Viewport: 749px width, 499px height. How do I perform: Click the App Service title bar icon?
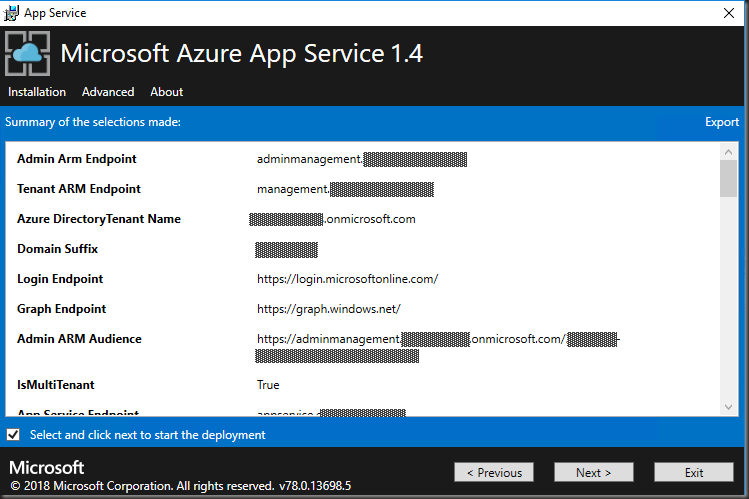tap(12, 13)
